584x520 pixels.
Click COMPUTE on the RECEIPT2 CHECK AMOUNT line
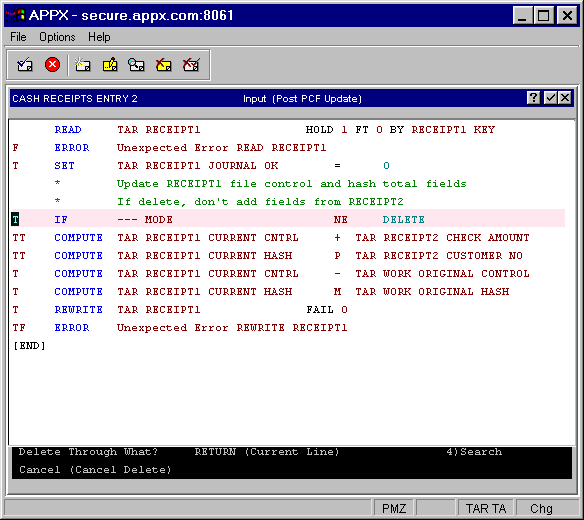[x=78, y=237]
